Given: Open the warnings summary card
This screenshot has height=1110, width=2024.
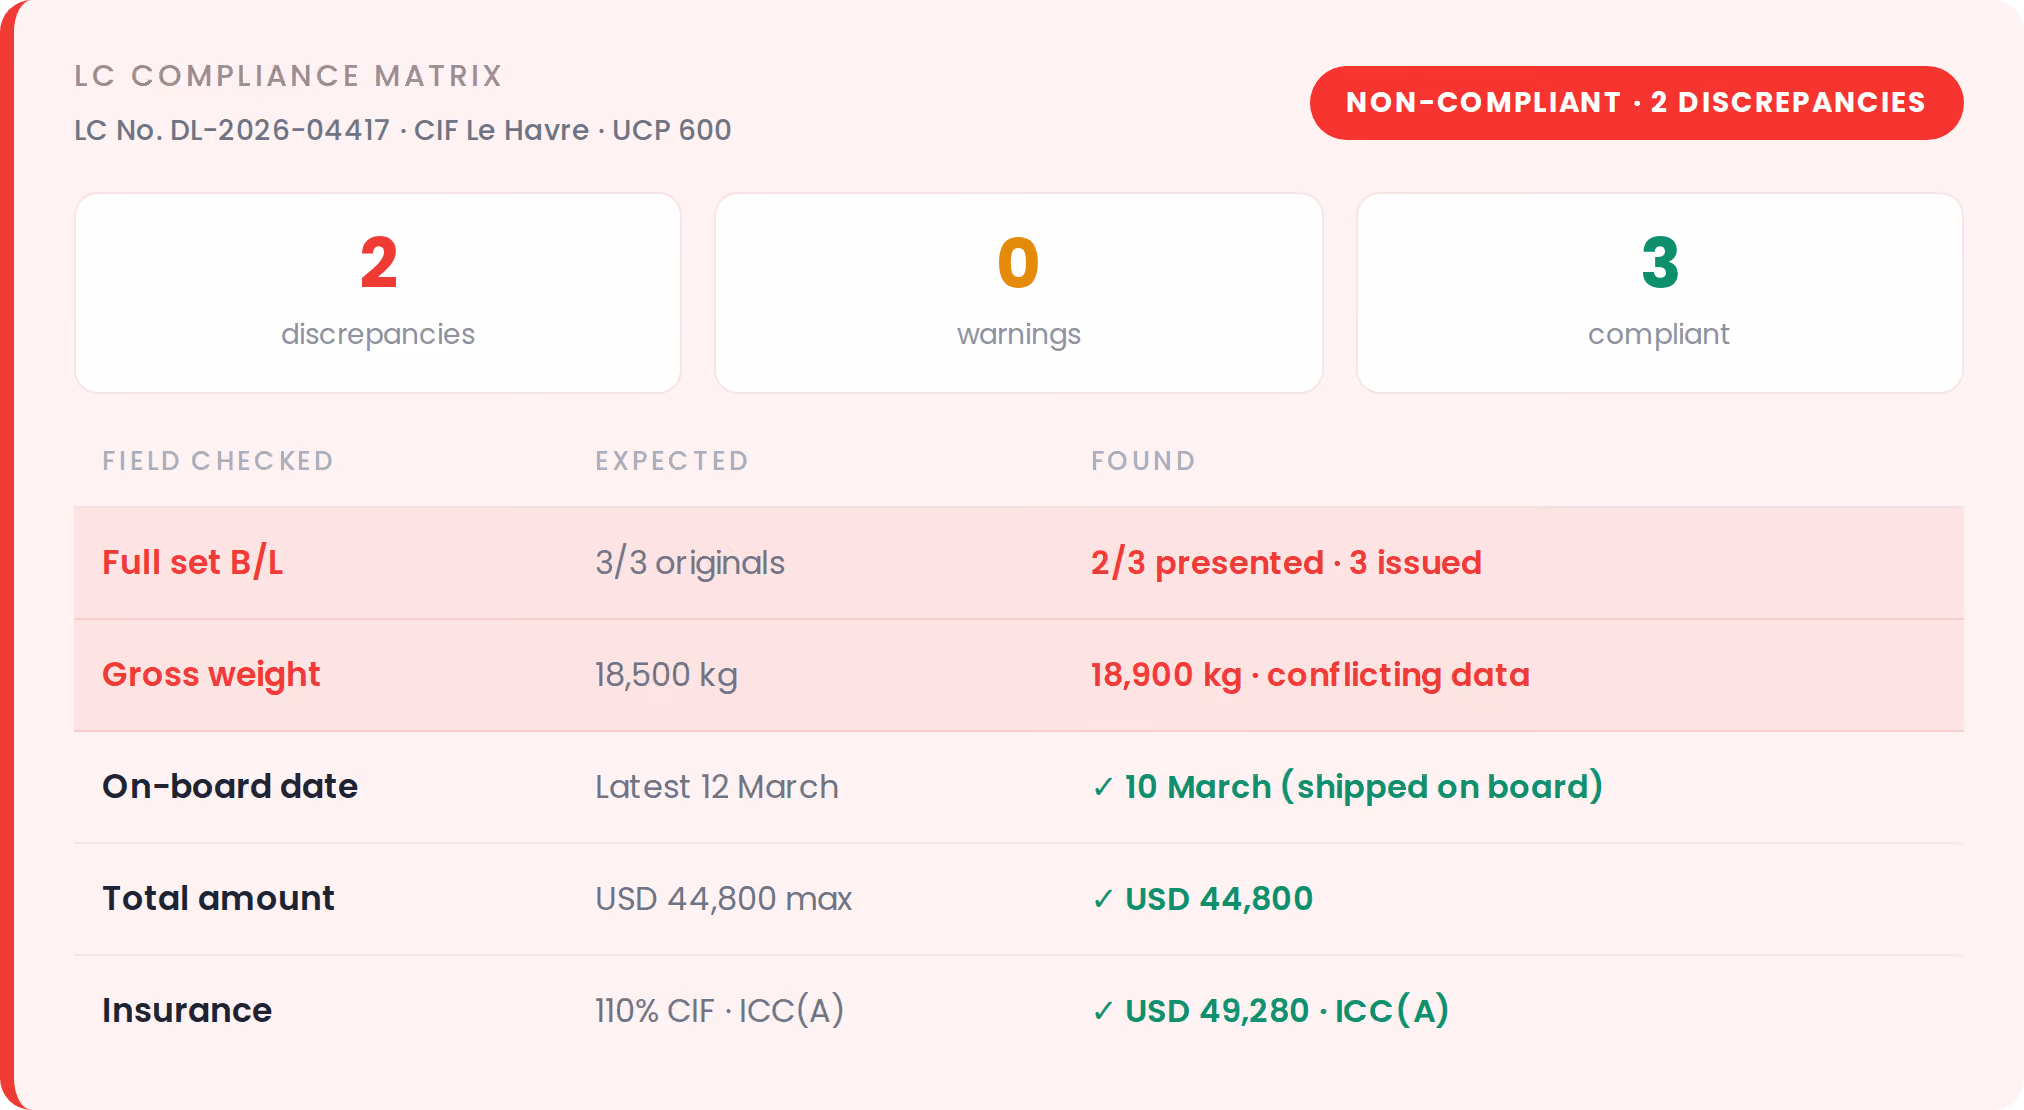Looking at the screenshot, I should pyautogui.click(x=1019, y=293).
